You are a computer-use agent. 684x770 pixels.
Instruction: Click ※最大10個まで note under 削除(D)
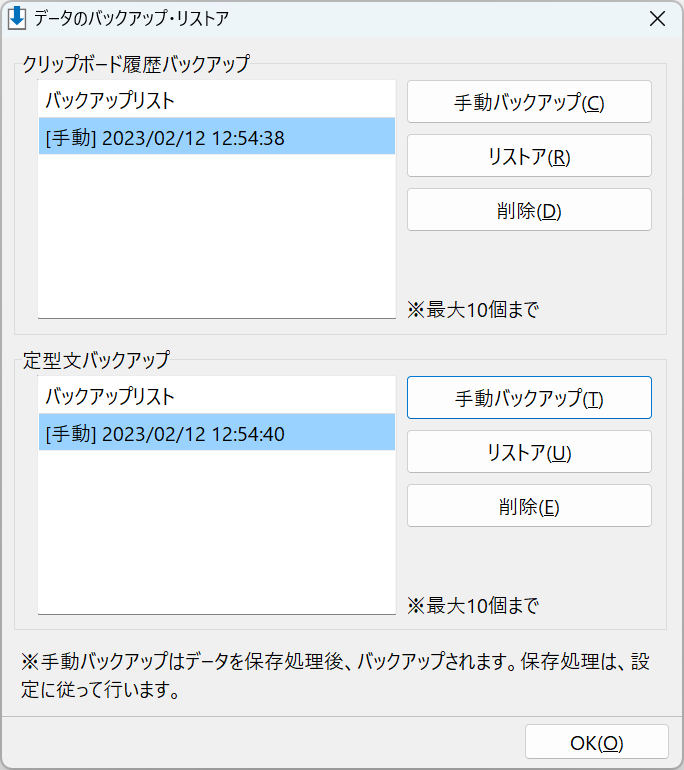coord(473,310)
